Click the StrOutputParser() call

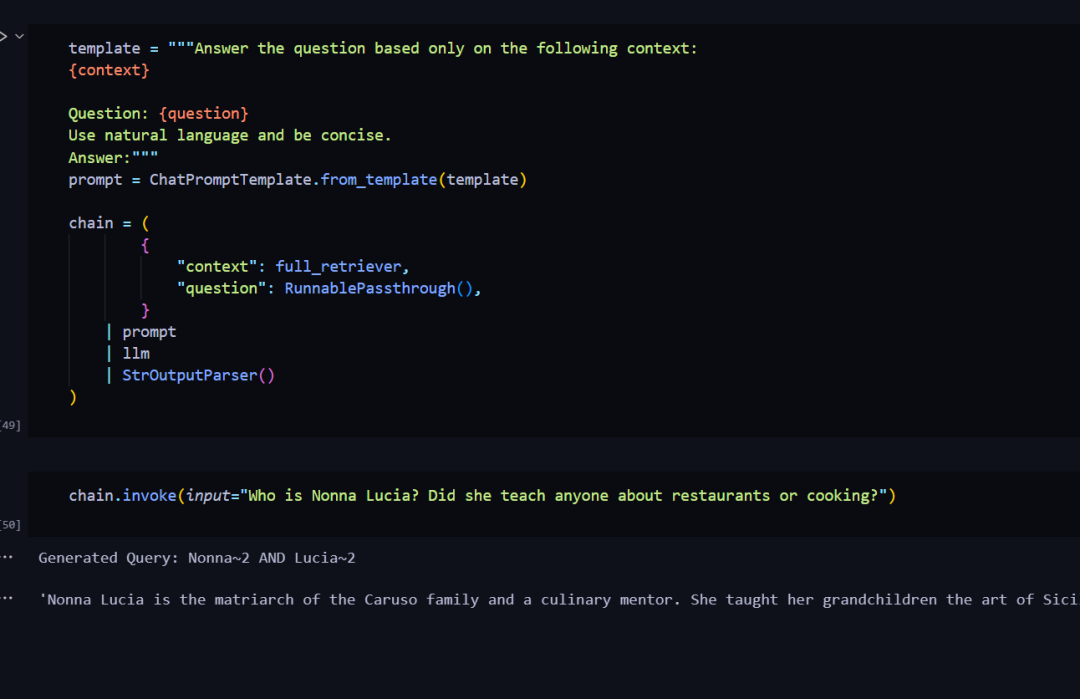pyautogui.click(x=198, y=375)
